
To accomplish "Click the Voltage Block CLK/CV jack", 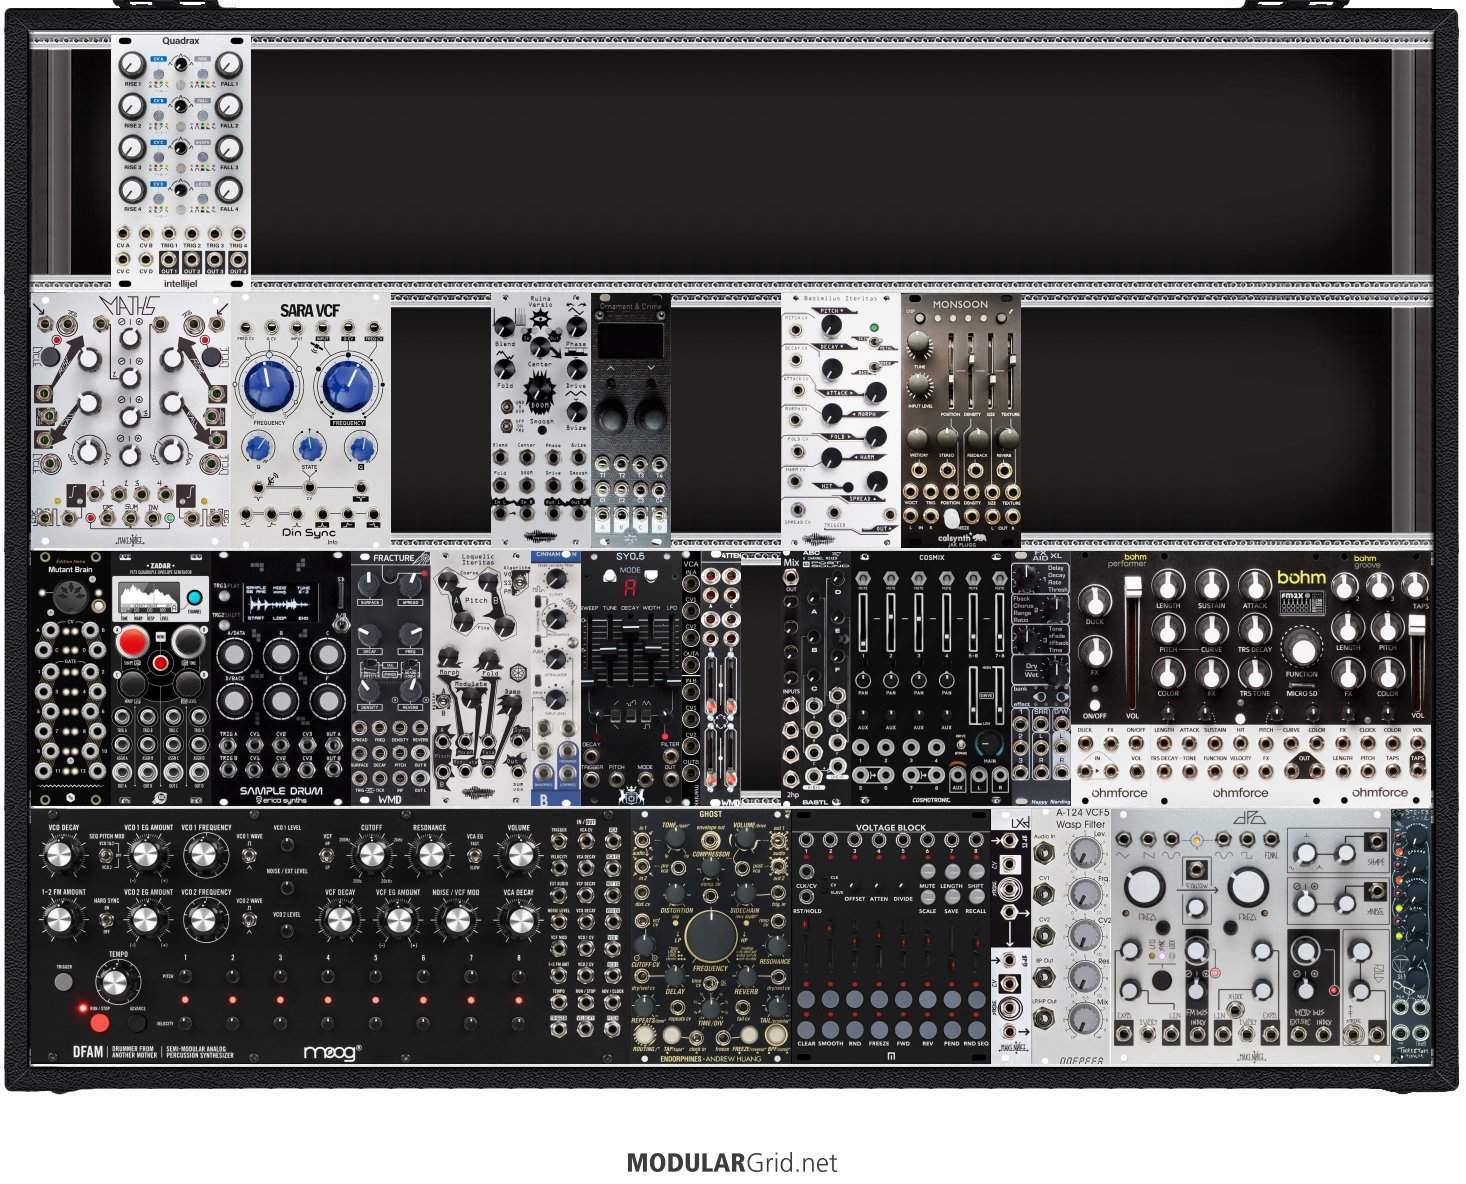I will point(806,871).
